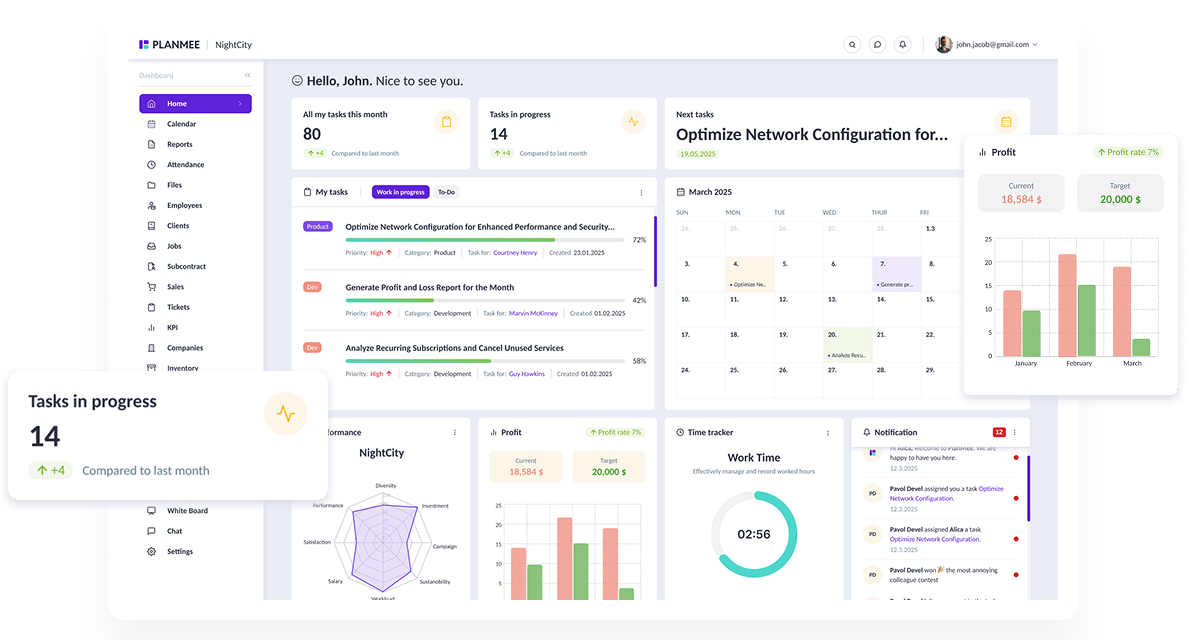Open Settings at bottom of sidebar
Image resolution: width=1188 pixels, height=640 pixels.
180,551
